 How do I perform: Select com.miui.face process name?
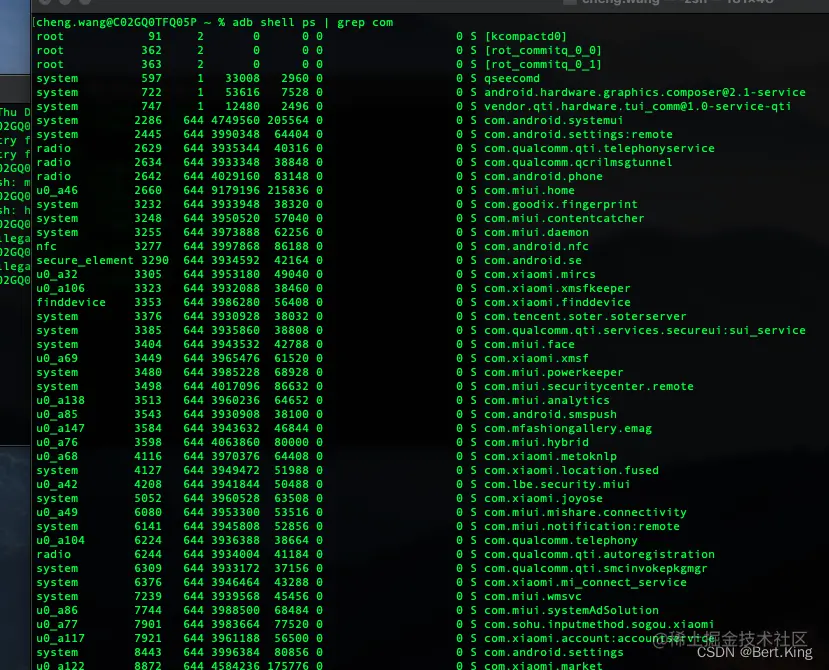point(529,345)
